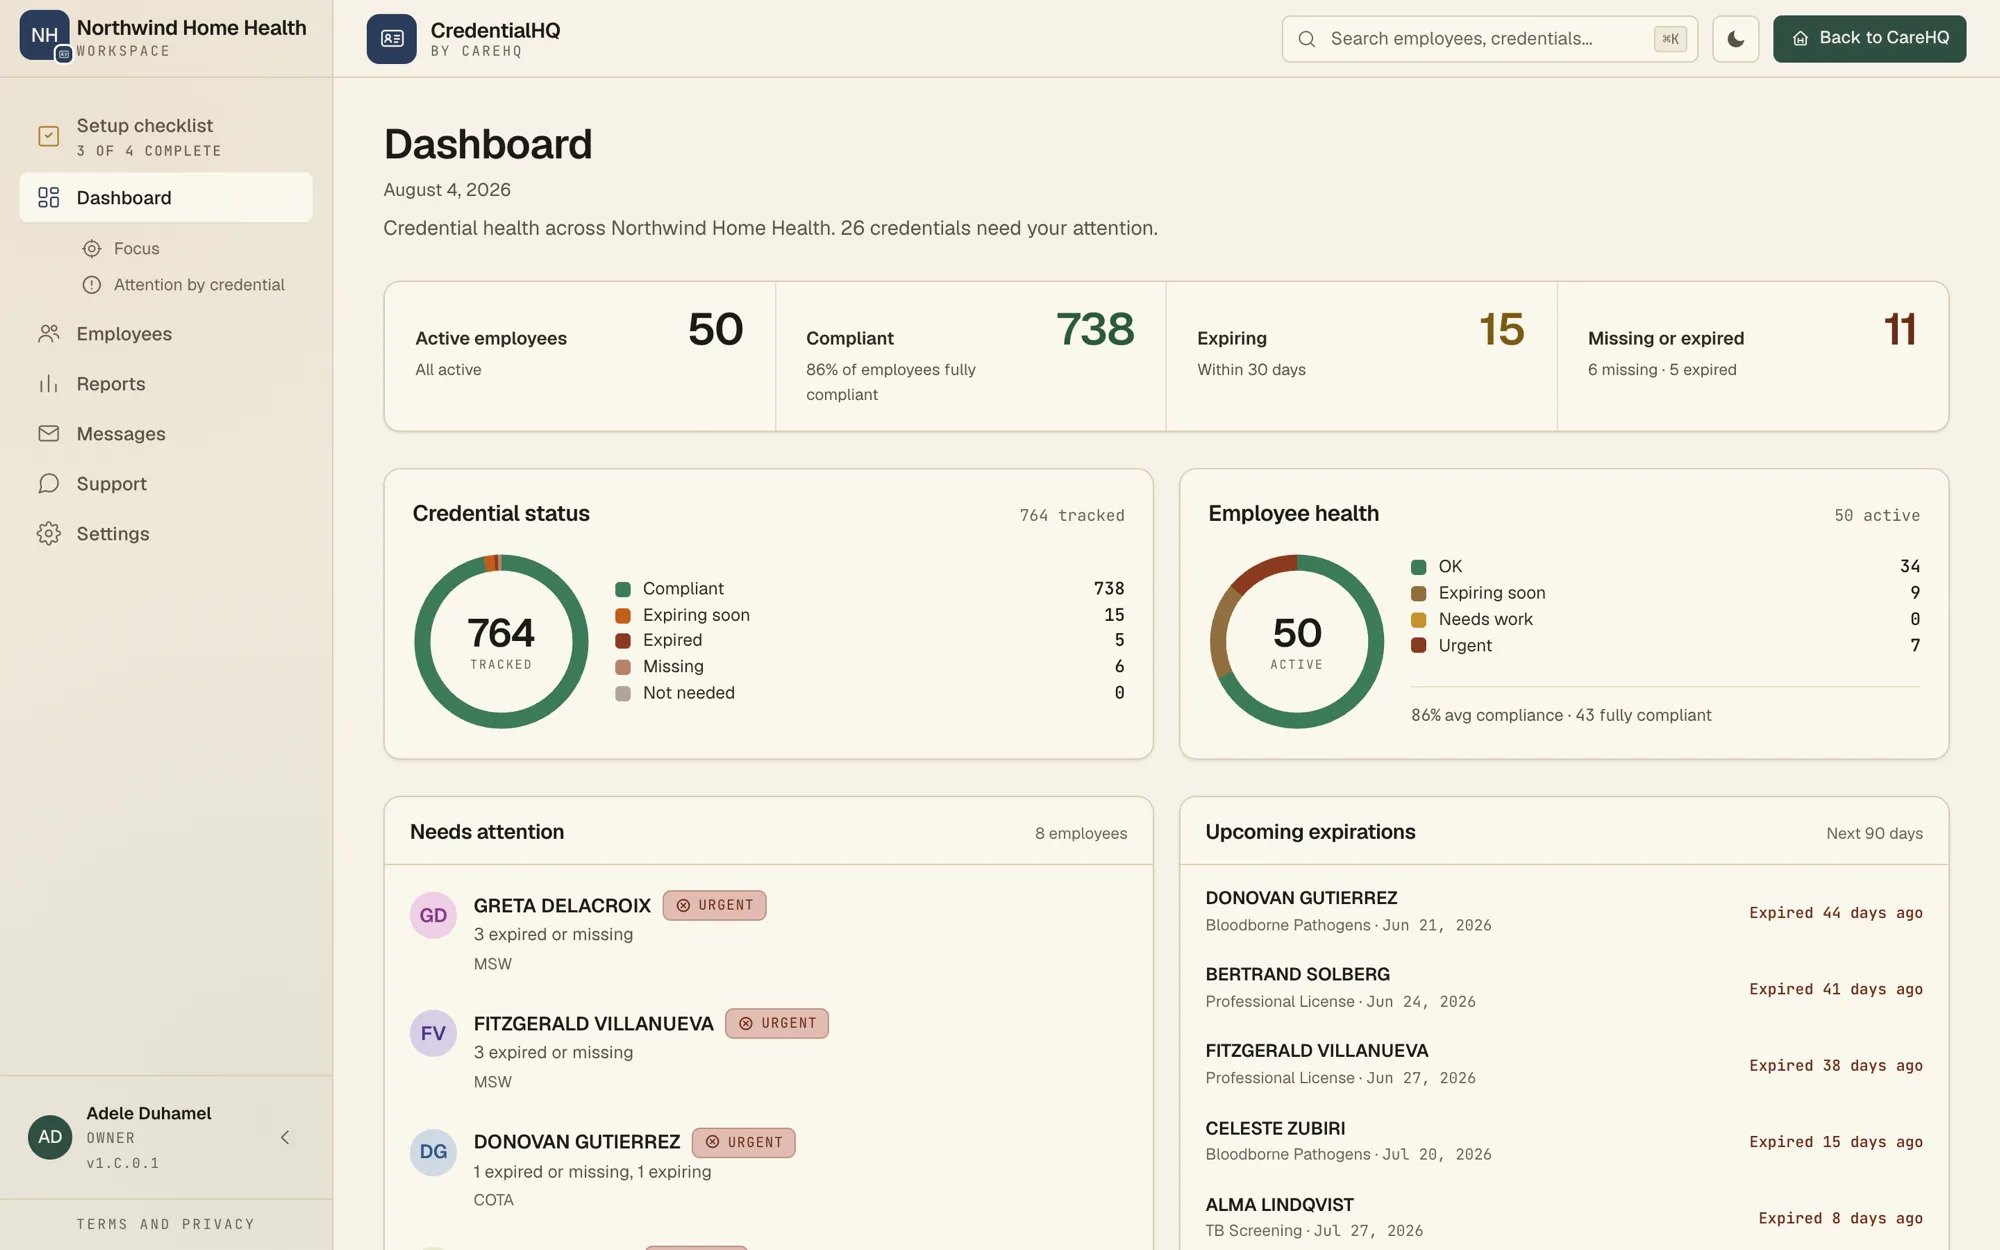Image resolution: width=2000 pixels, height=1250 pixels.
Task: Click the gray Not needed legend swatch
Action: click(623, 693)
